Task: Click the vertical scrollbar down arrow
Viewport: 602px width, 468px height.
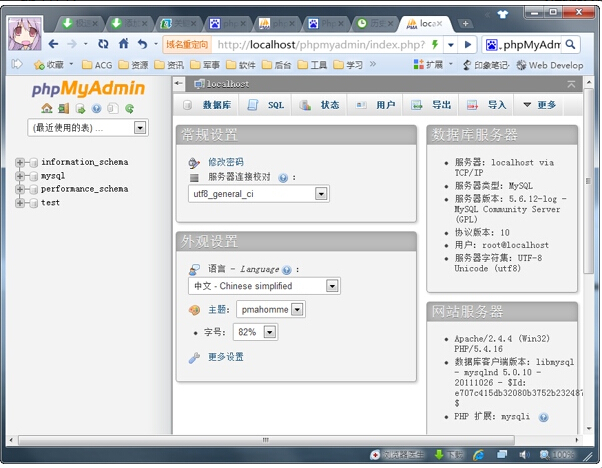Action: tap(589, 428)
